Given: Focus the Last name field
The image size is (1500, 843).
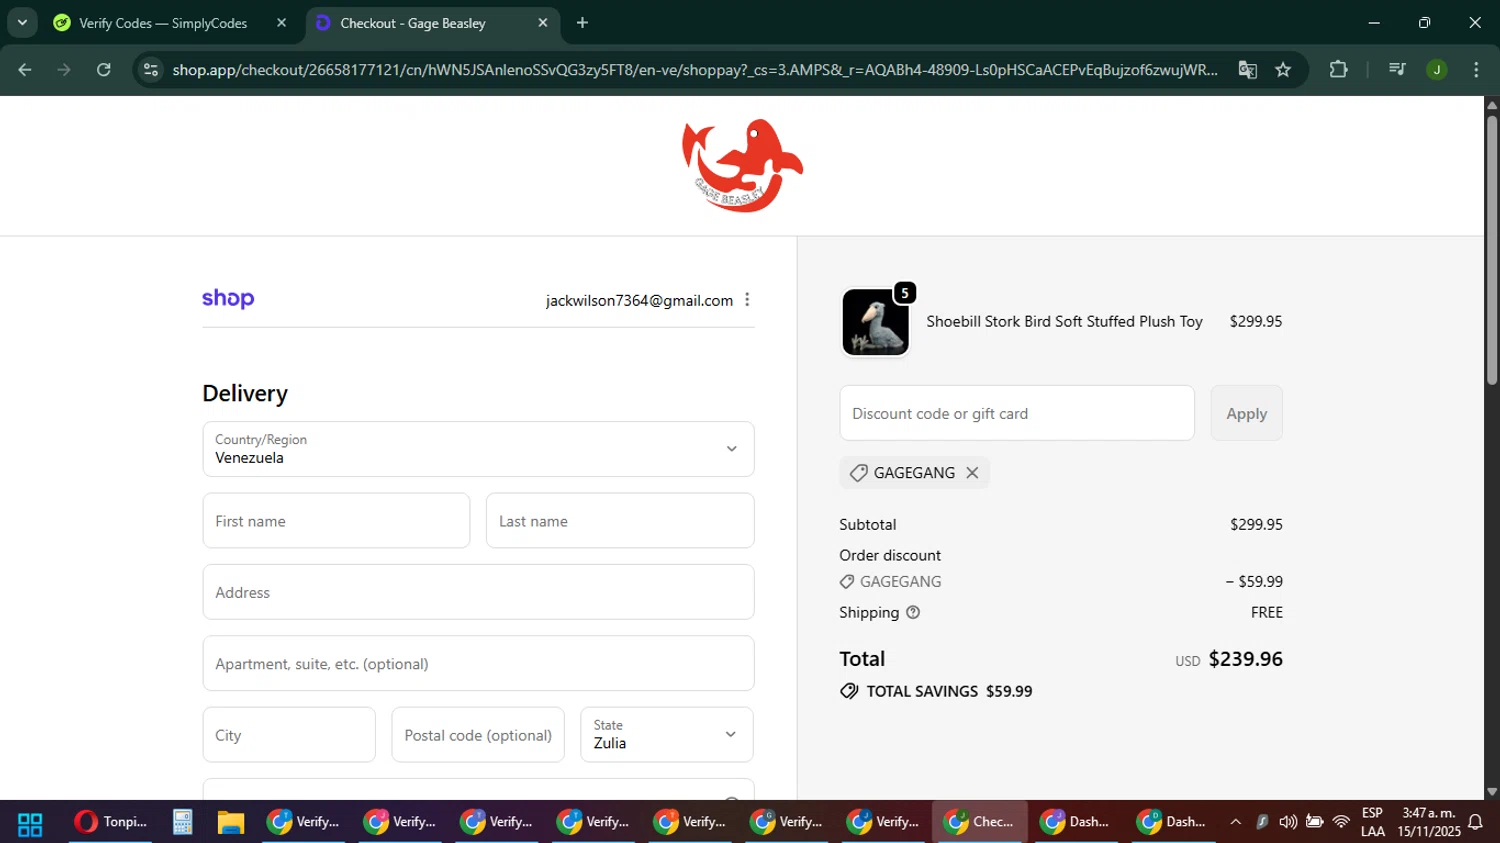Looking at the screenshot, I should click(x=620, y=521).
